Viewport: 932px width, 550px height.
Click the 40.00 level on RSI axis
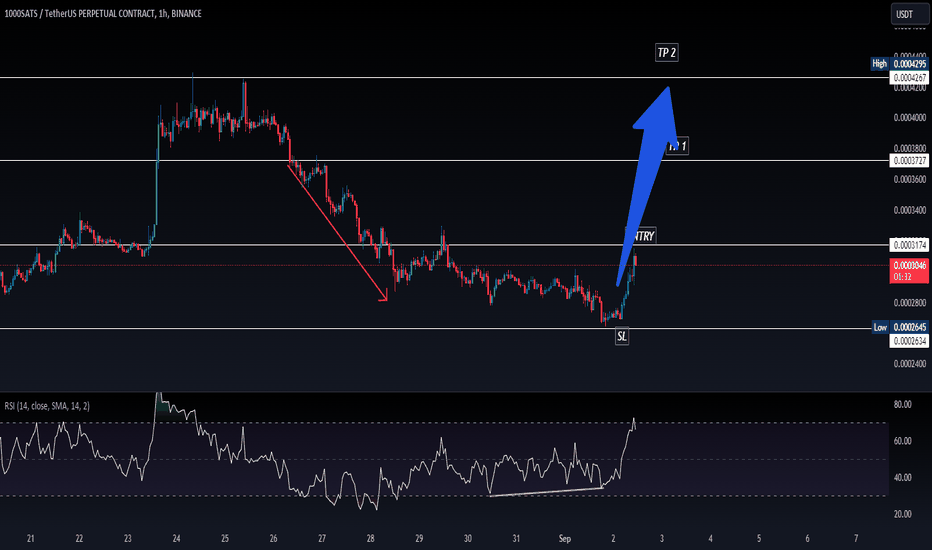(902, 477)
